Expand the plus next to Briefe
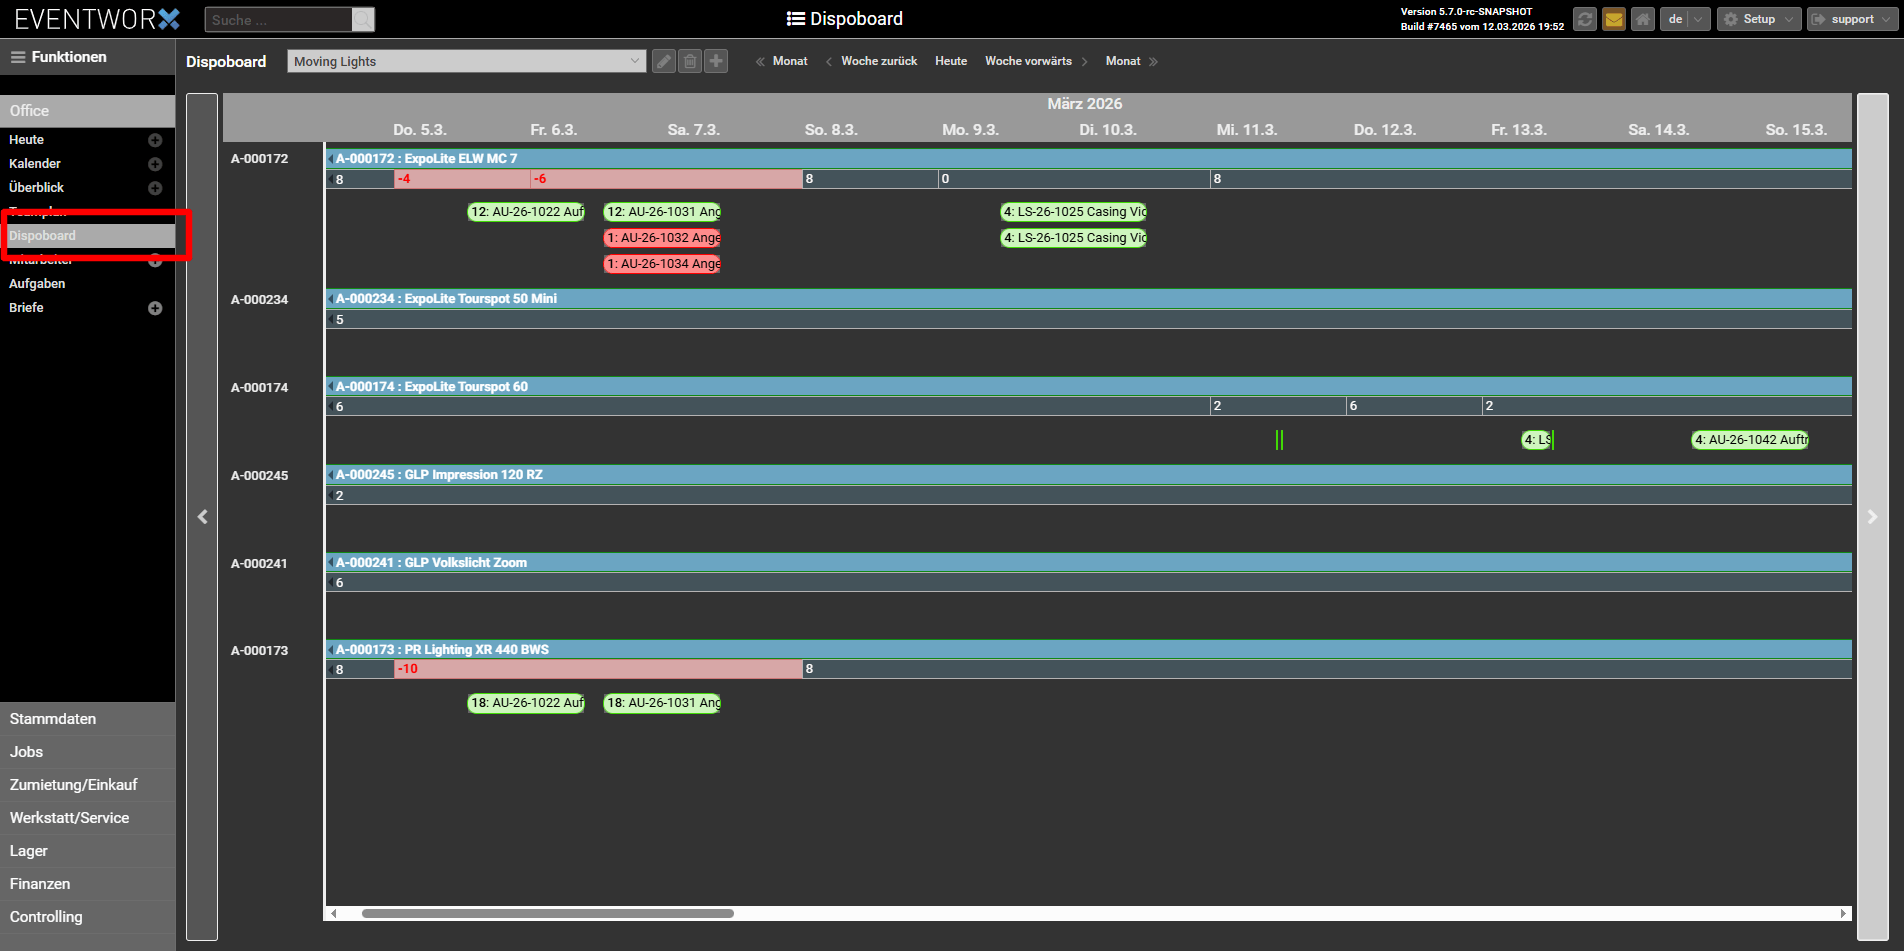 (155, 308)
